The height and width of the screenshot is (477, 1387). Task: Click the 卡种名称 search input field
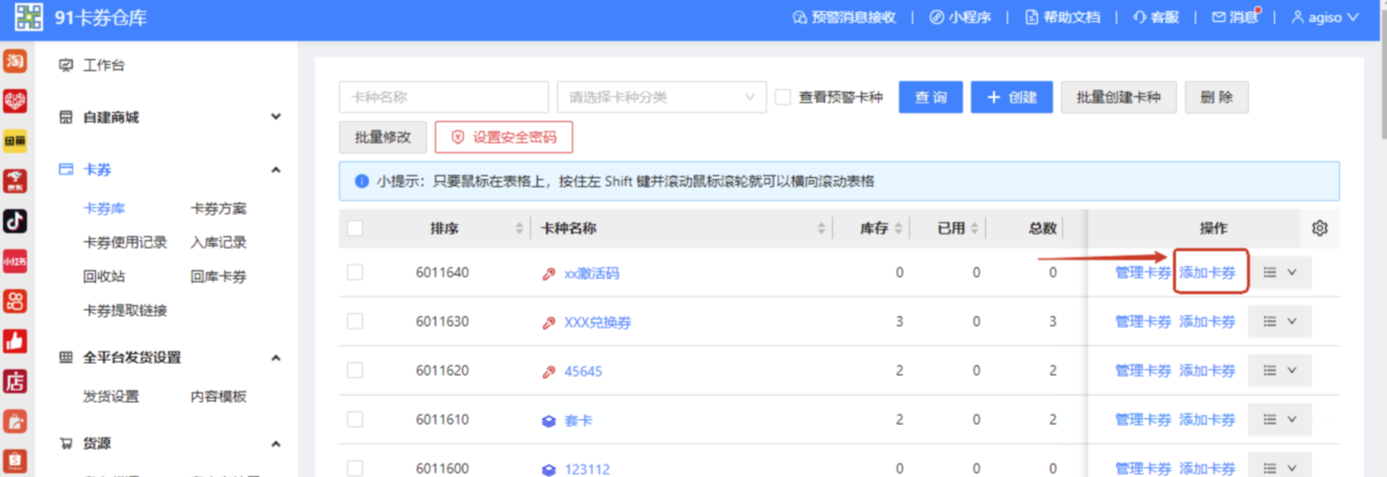443,97
